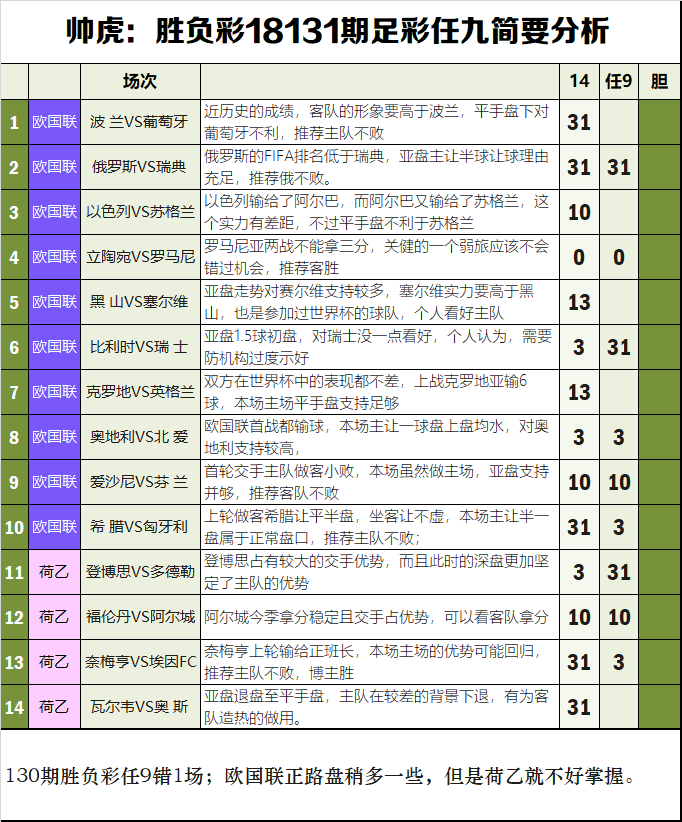This screenshot has width=682, height=822.
Task: Select 任9 pick "10" for 爱沙尼VS芬兰
Action: 619,482
